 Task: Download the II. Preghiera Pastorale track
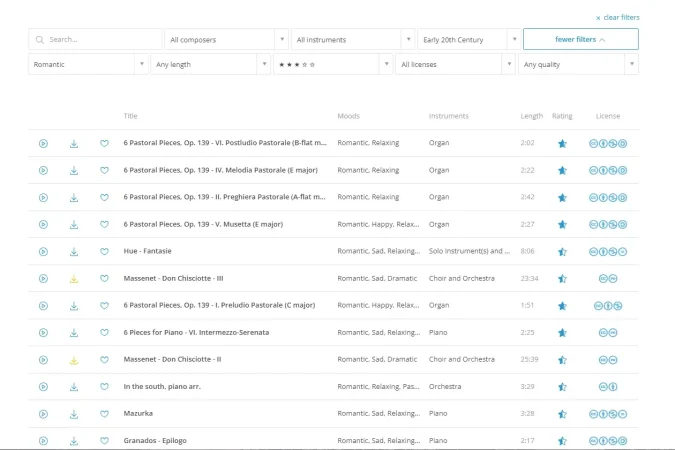[x=74, y=197]
